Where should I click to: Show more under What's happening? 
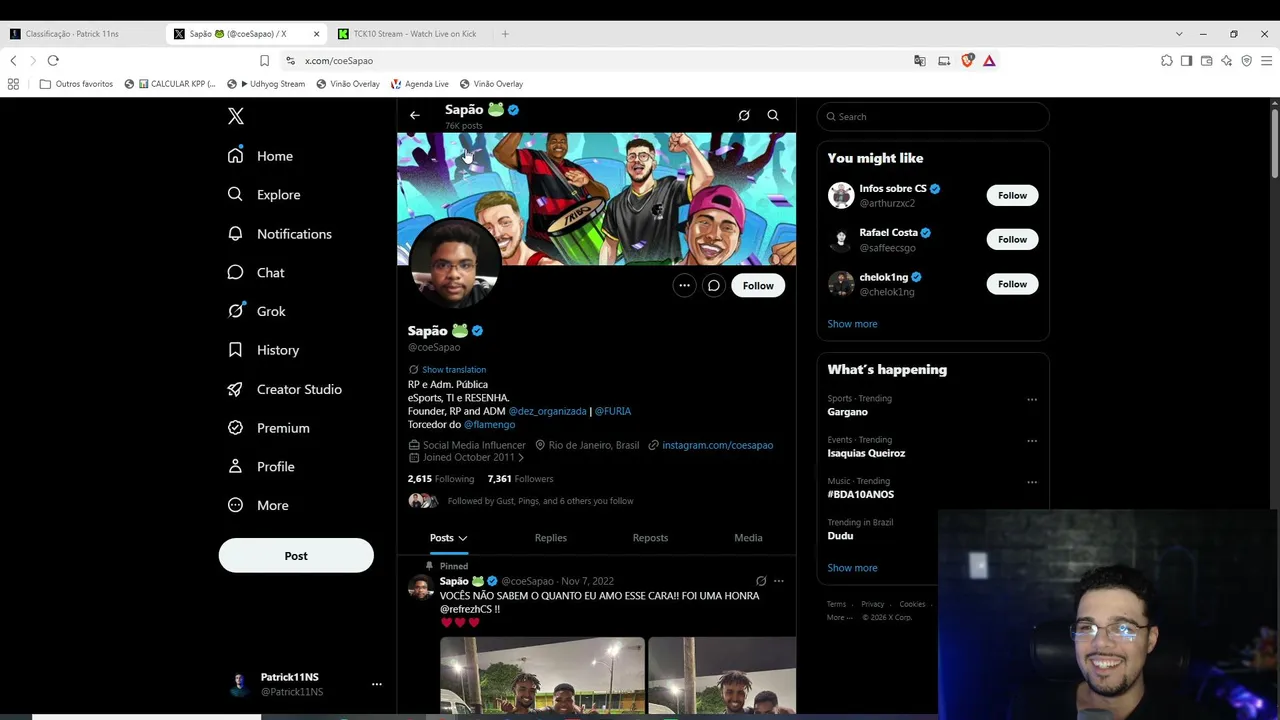(x=852, y=568)
